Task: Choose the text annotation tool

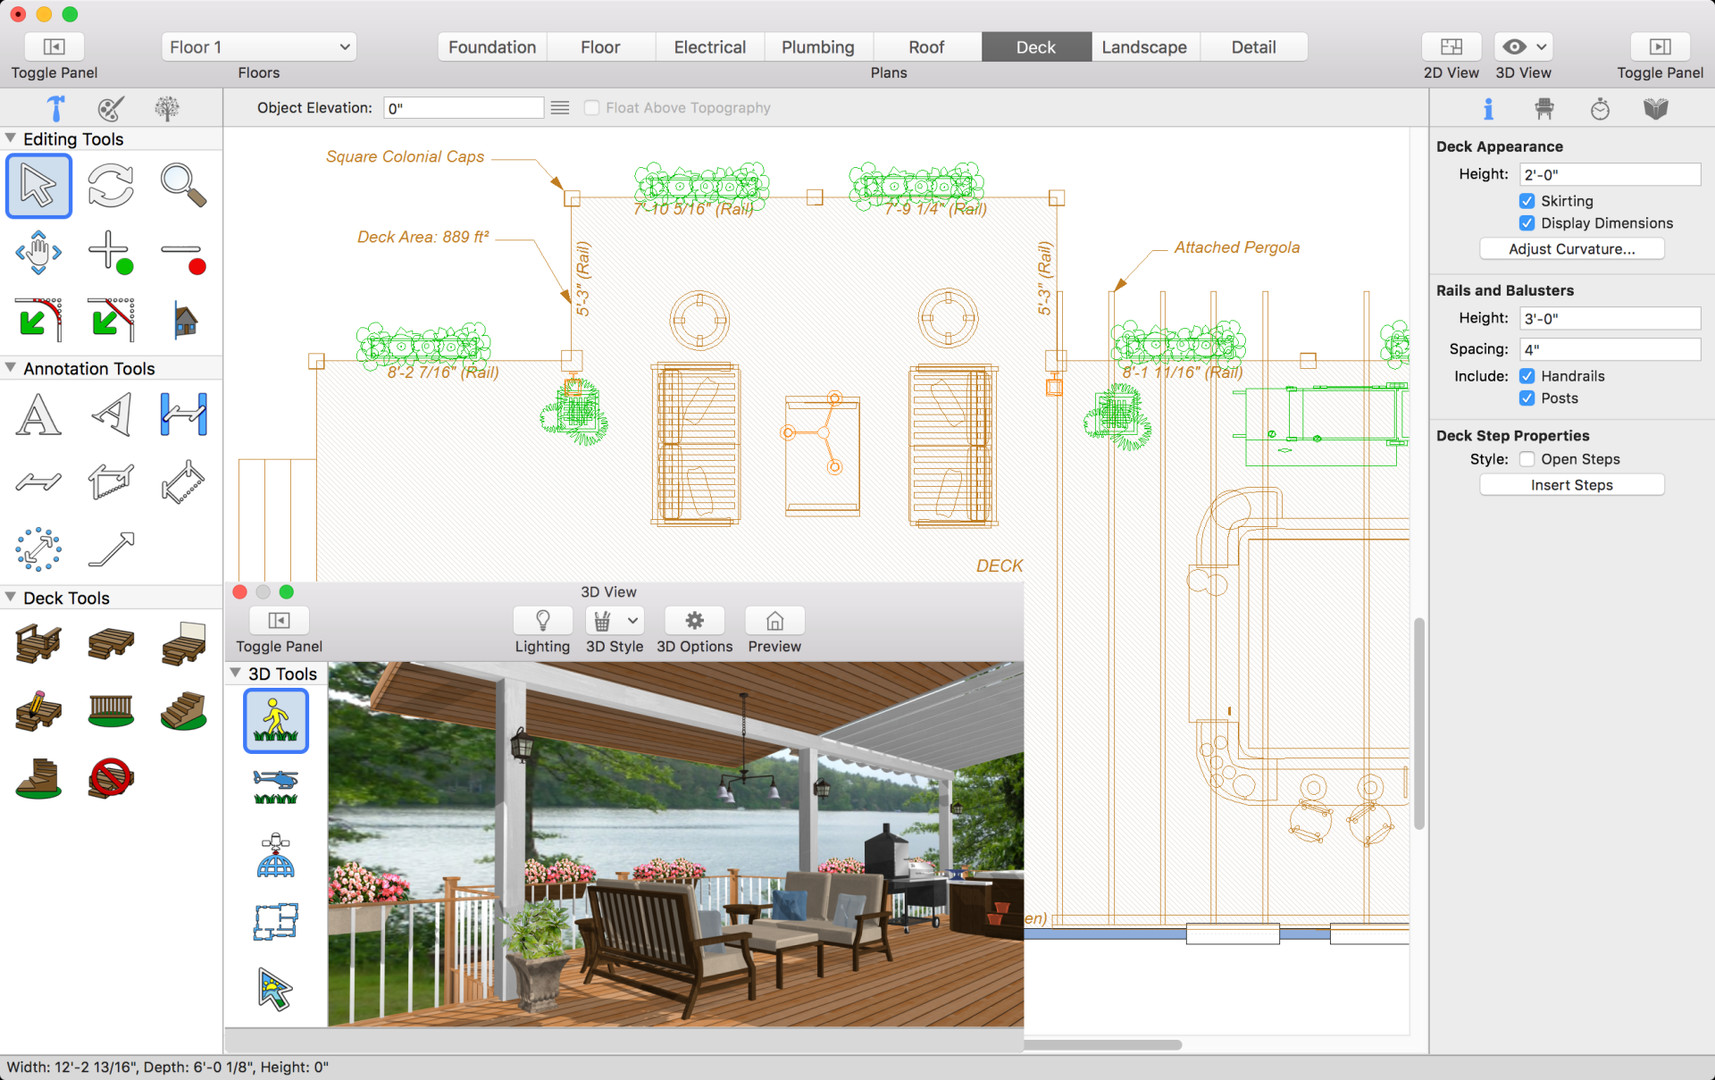Action: 39,415
